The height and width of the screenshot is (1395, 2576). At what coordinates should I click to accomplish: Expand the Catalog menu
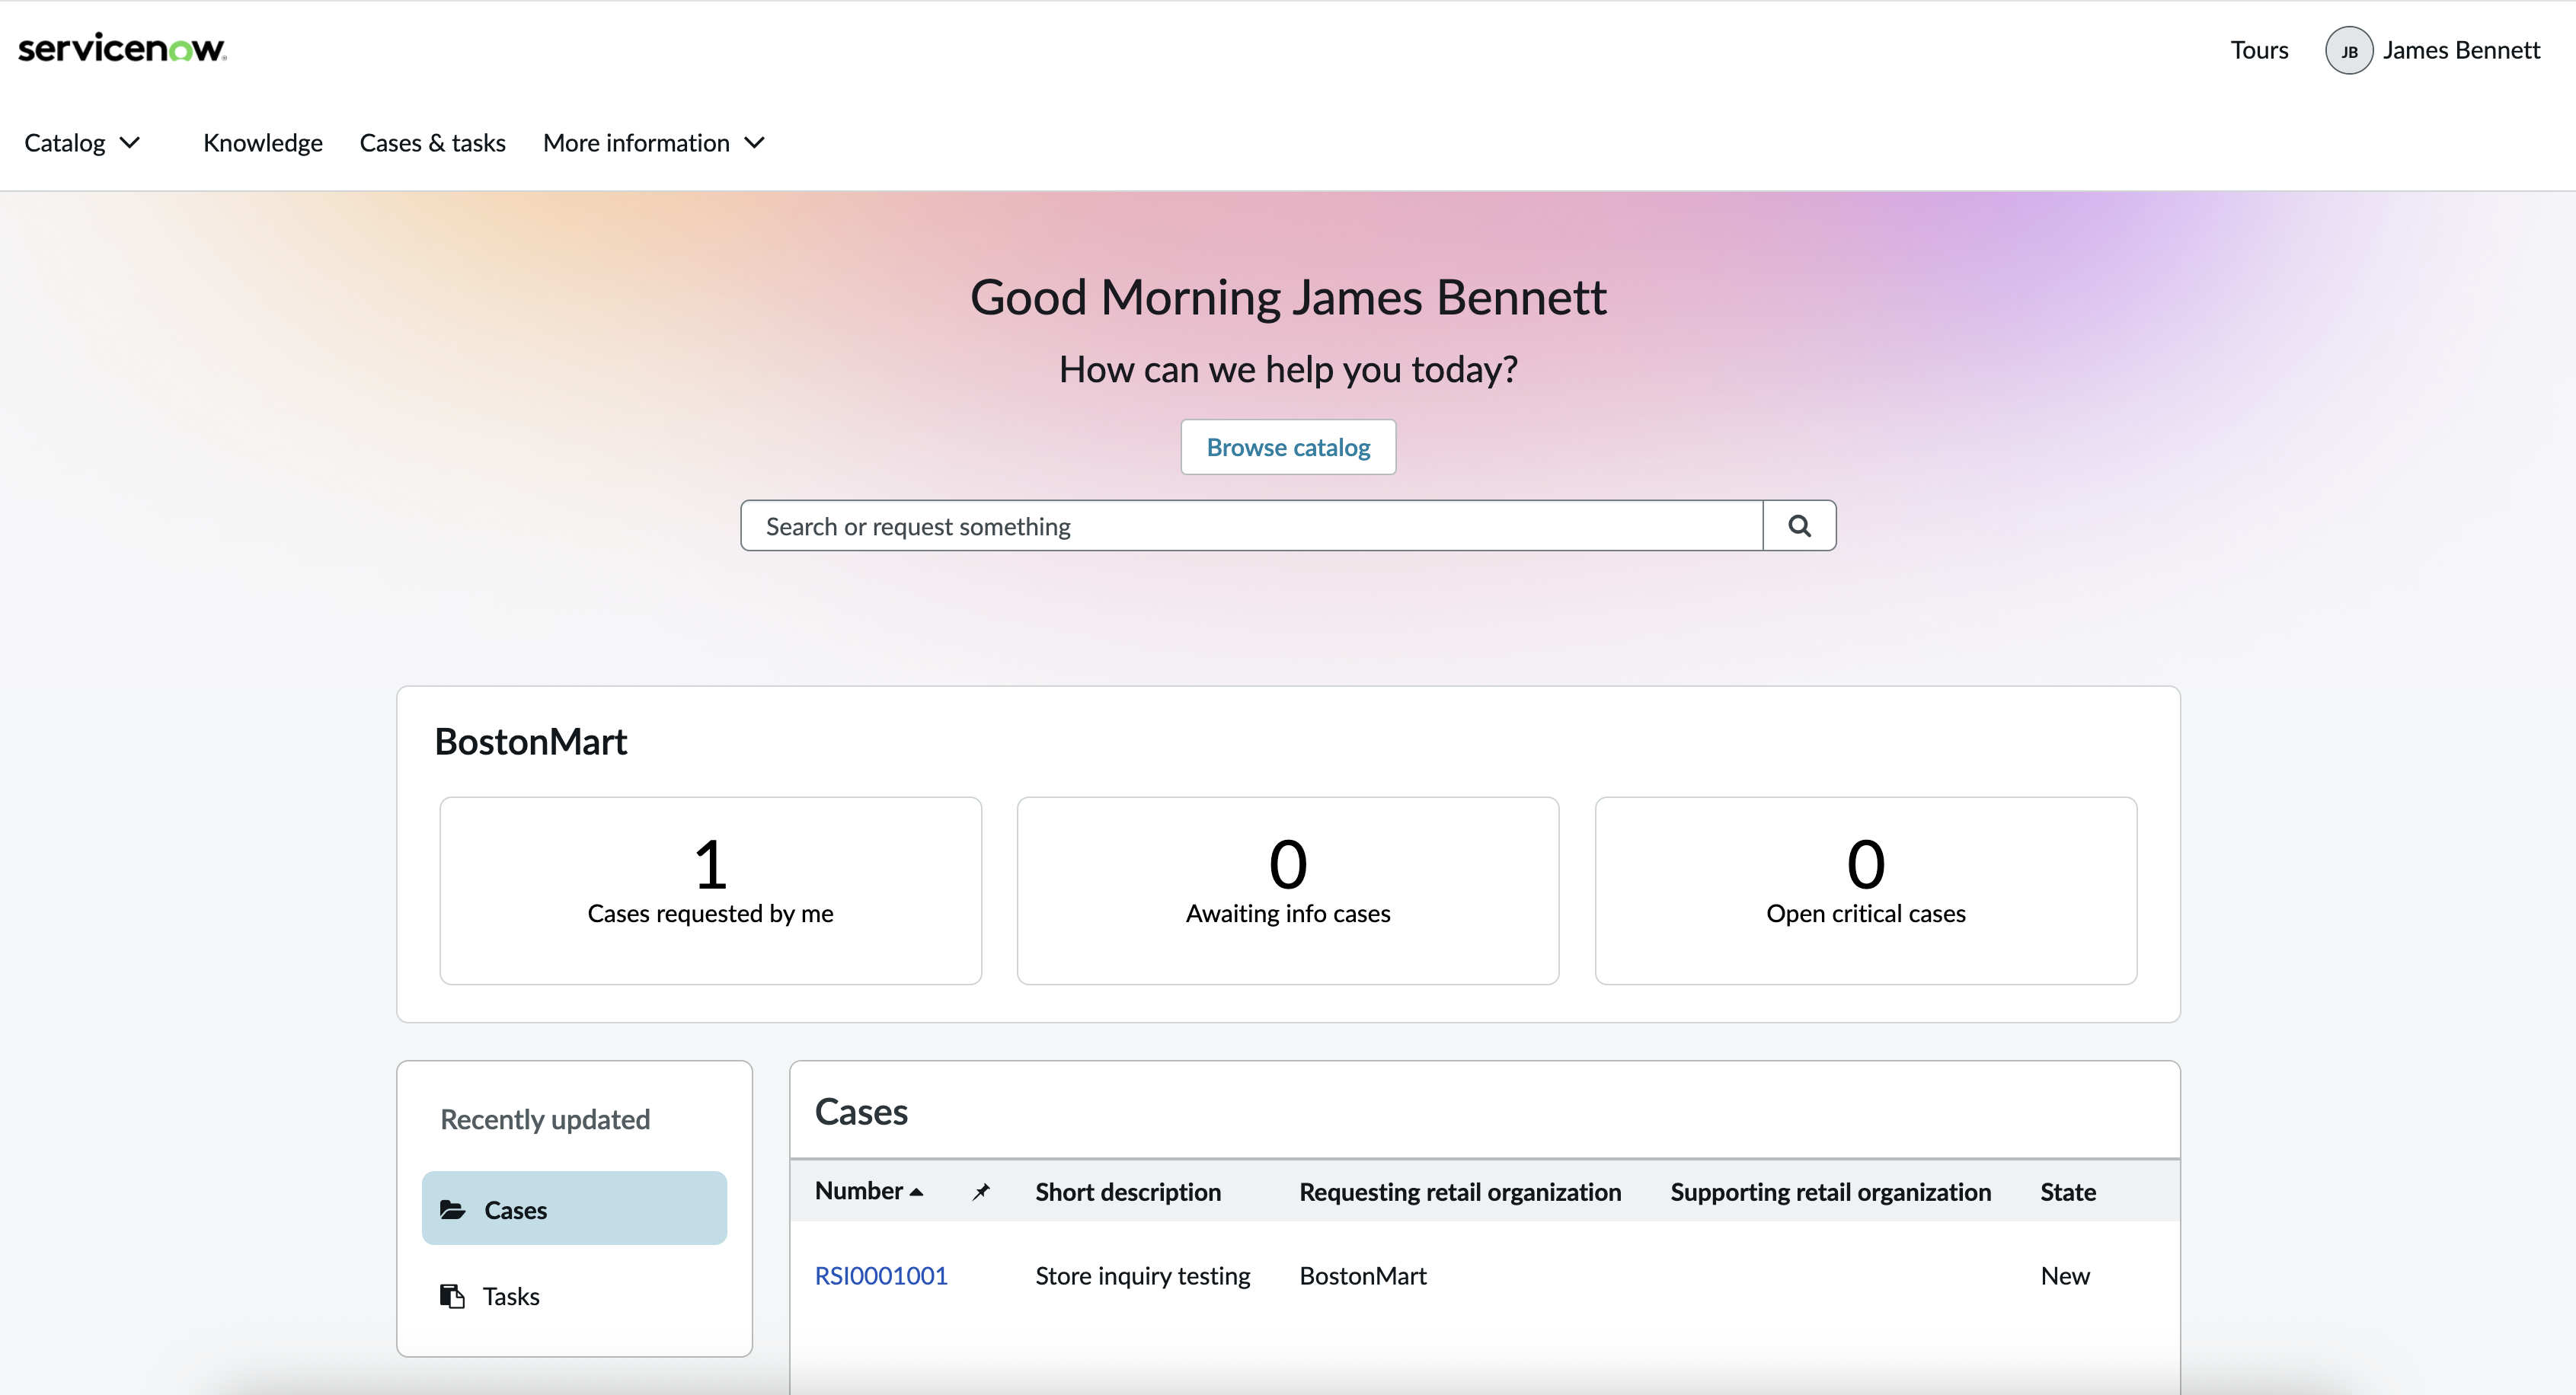pos(82,143)
